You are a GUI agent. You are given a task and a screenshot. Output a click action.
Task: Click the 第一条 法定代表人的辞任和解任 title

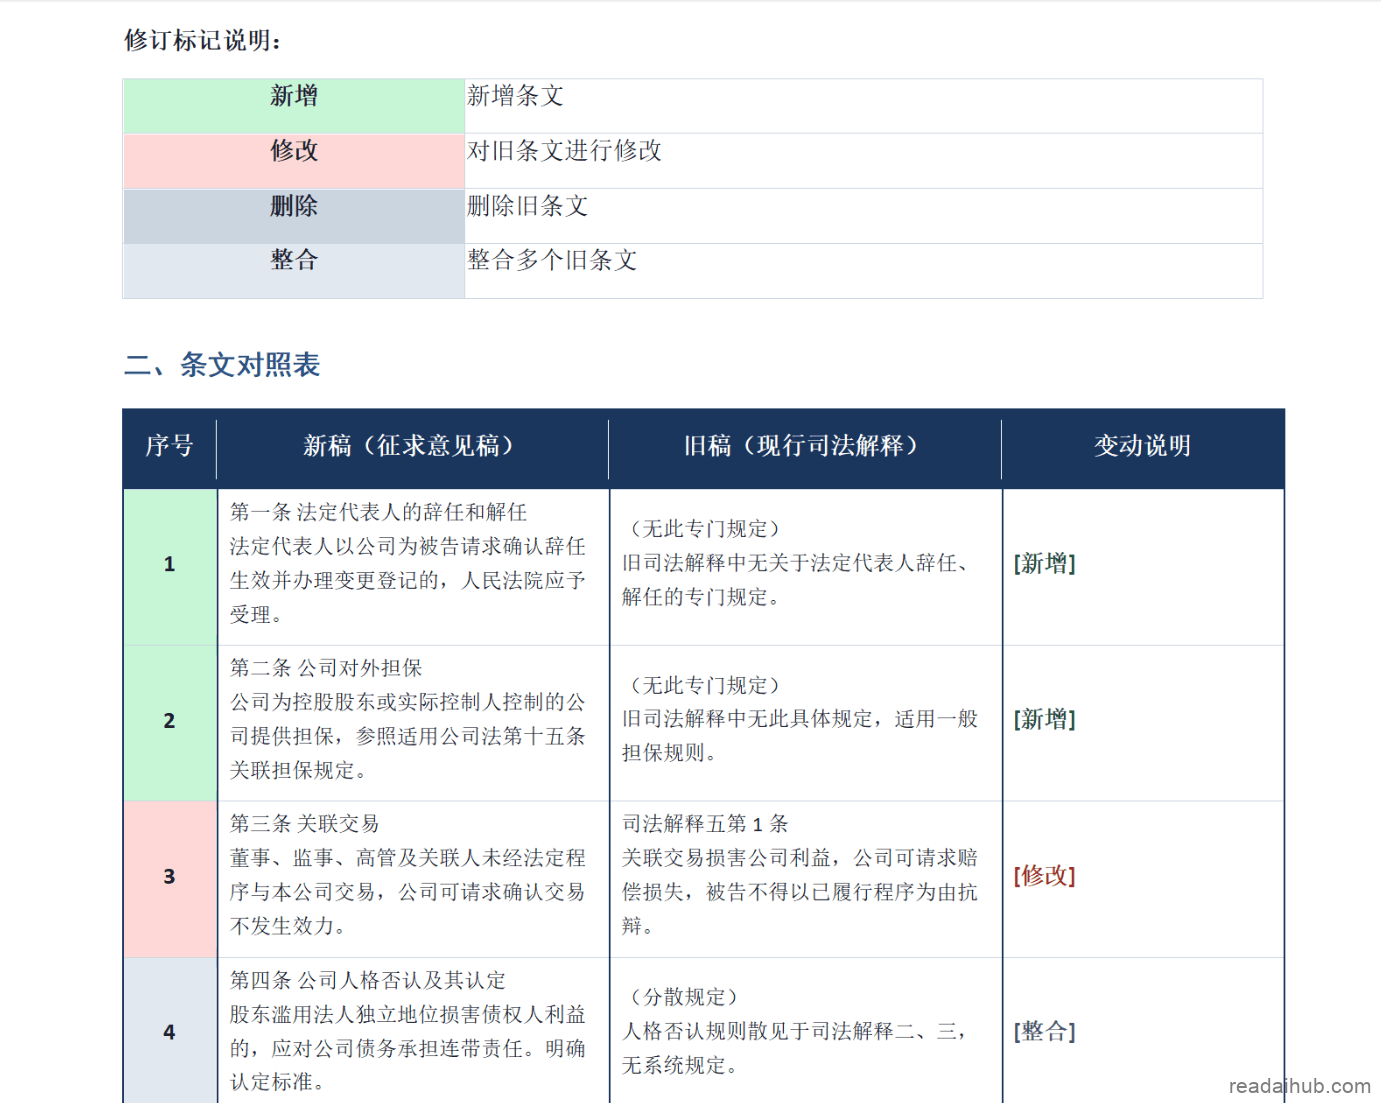(378, 512)
